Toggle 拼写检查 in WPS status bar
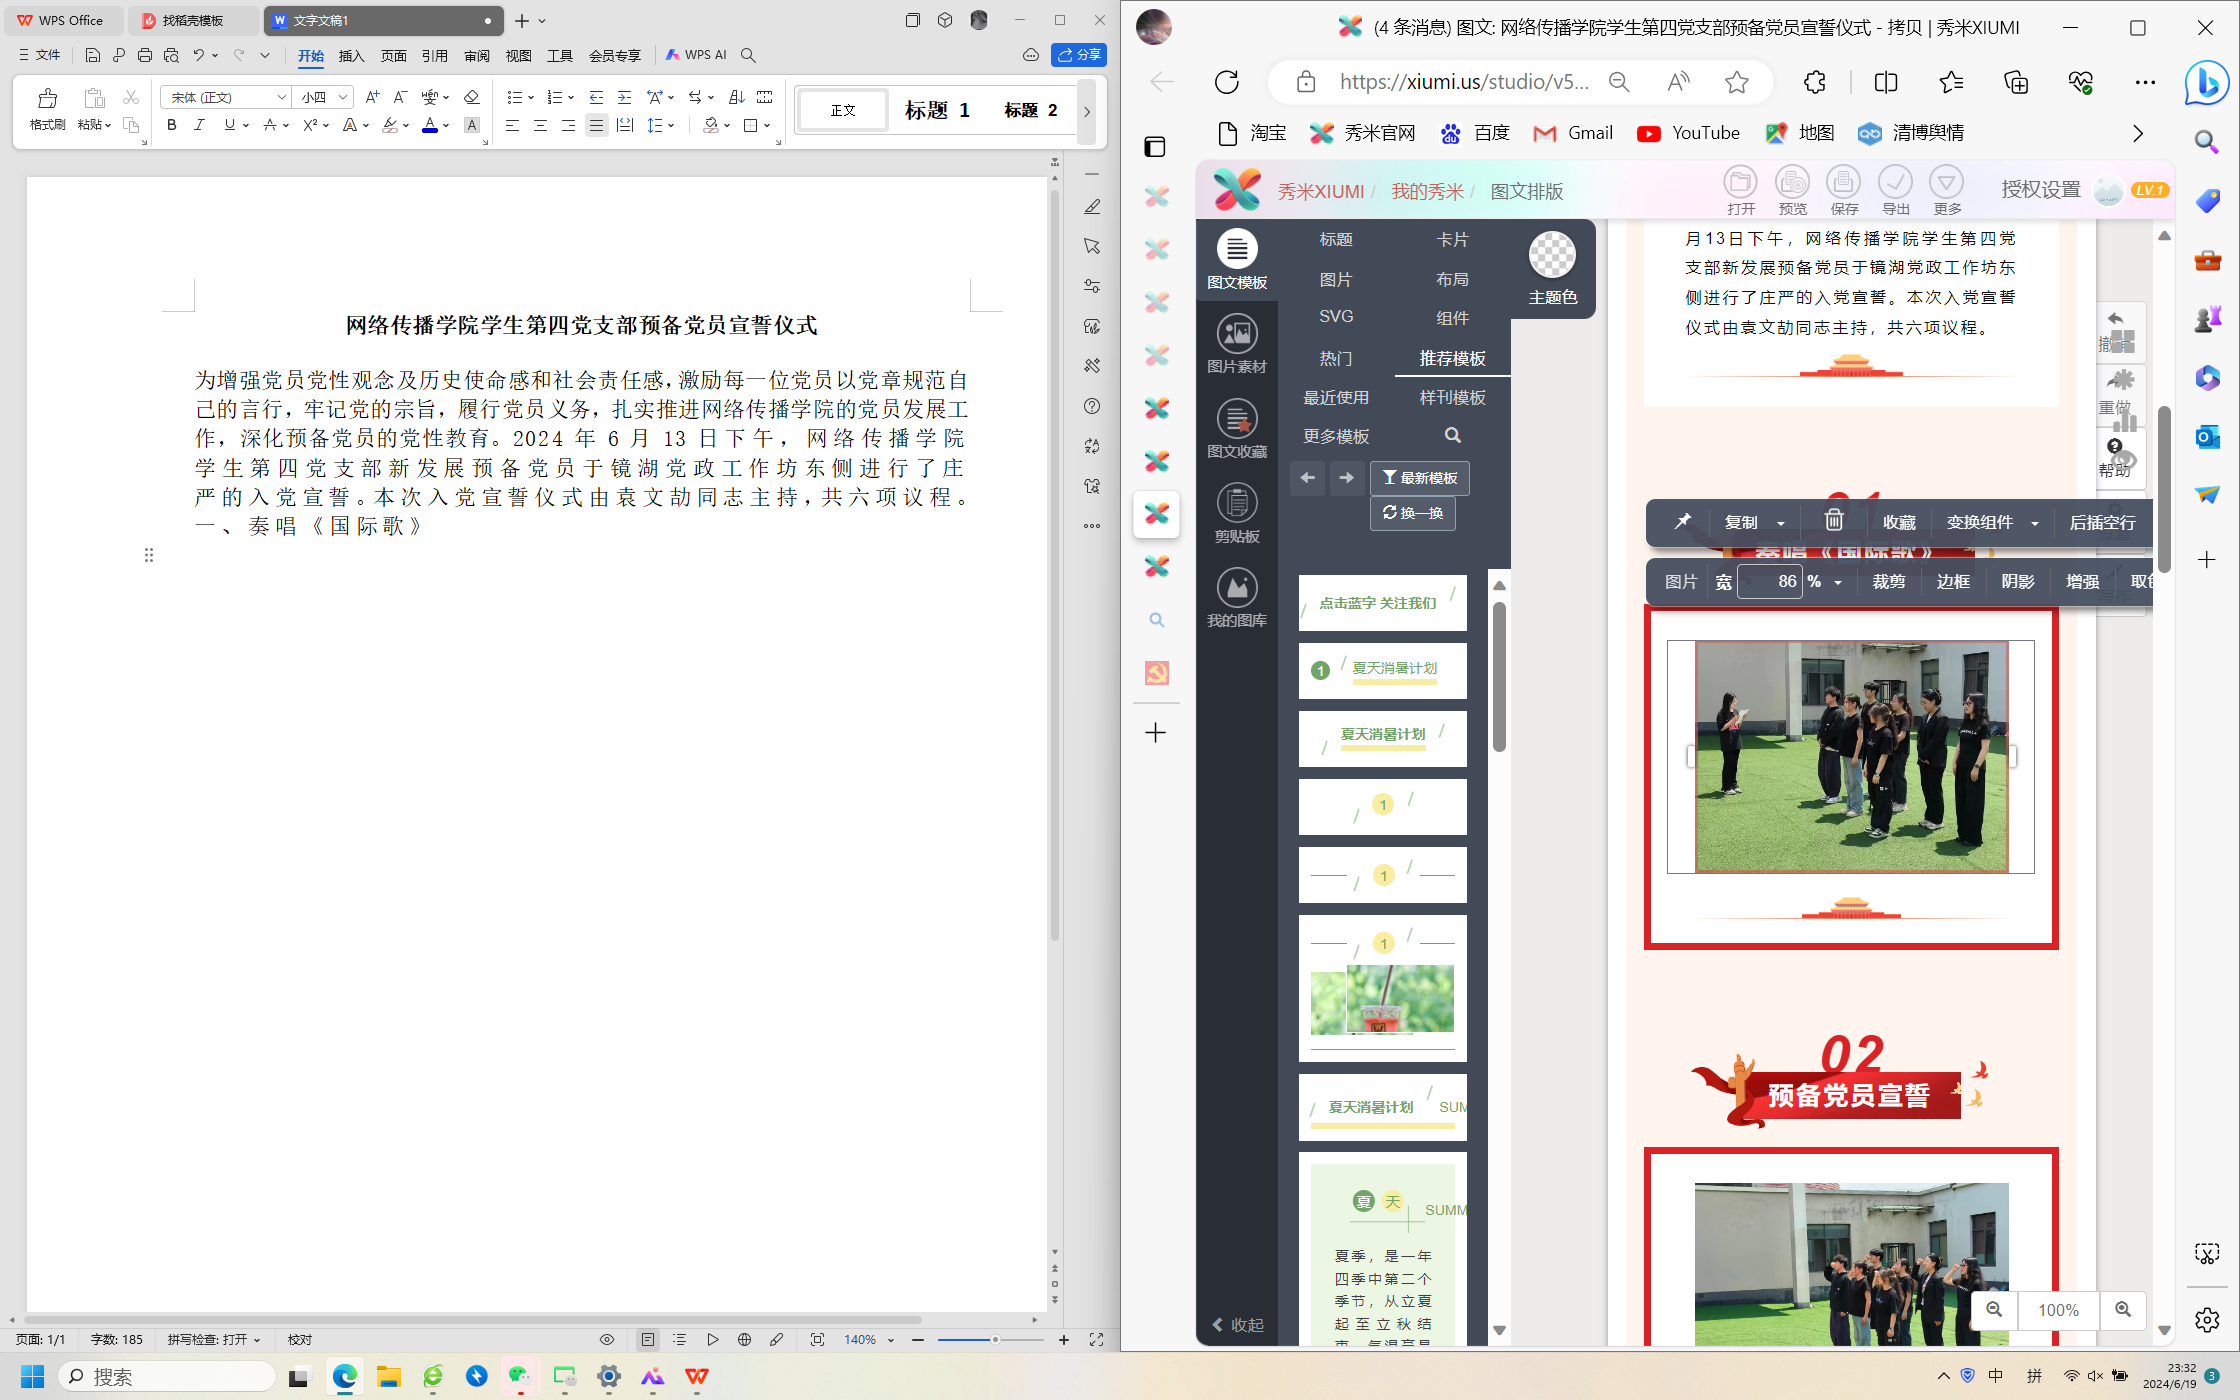This screenshot has width=2240, height=1400. pyautogui.click(x=213, y=1340)
